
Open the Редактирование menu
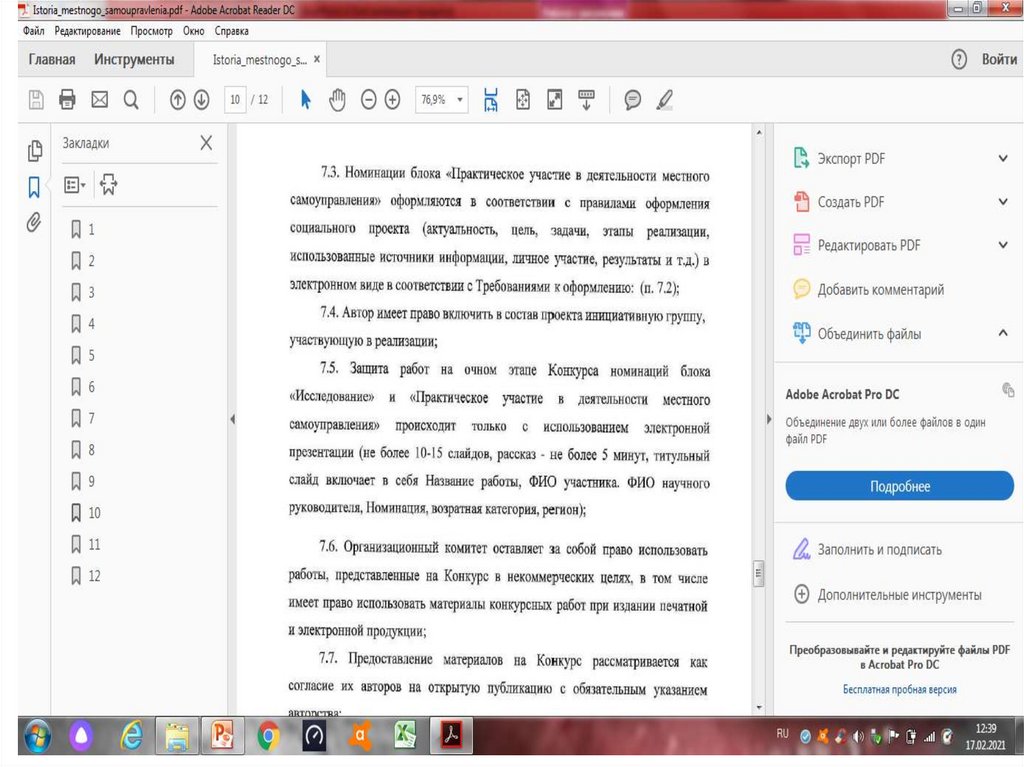88,32
